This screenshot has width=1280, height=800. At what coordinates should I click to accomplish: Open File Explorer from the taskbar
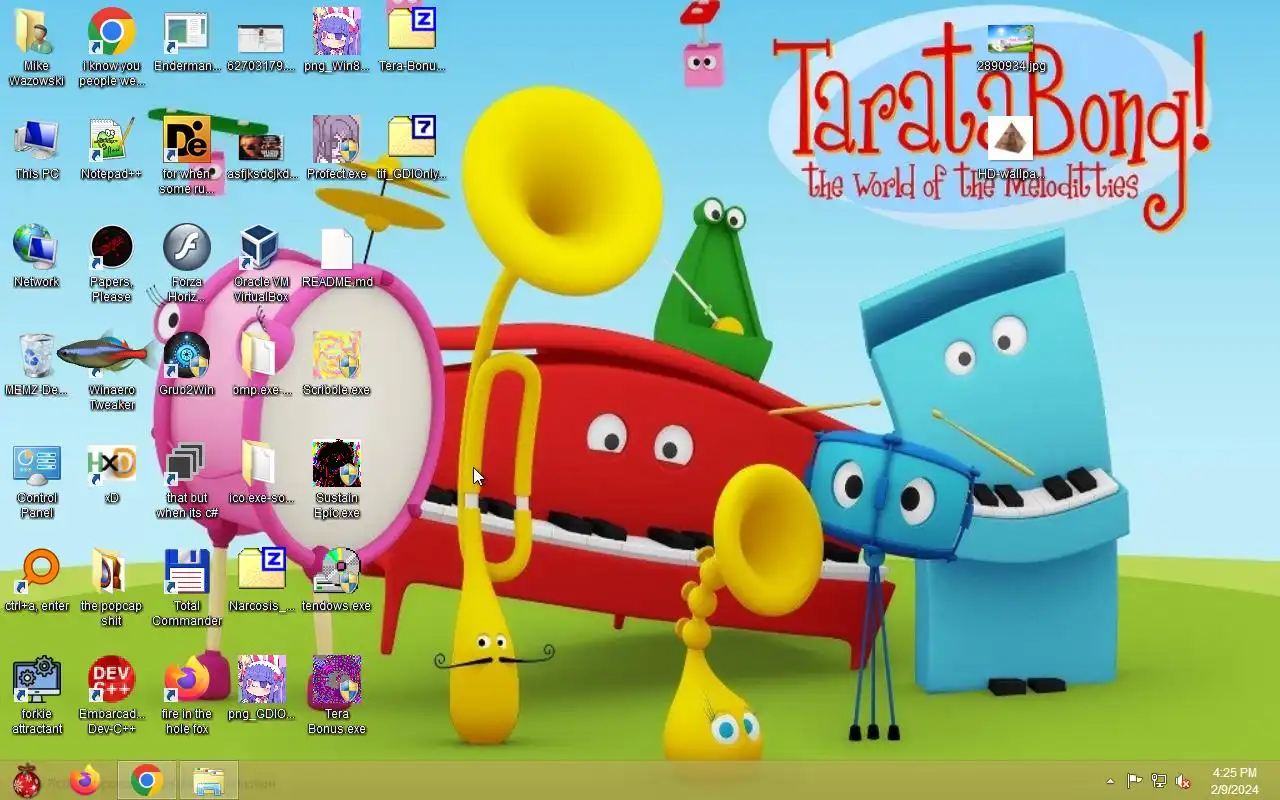coord(208,781)
